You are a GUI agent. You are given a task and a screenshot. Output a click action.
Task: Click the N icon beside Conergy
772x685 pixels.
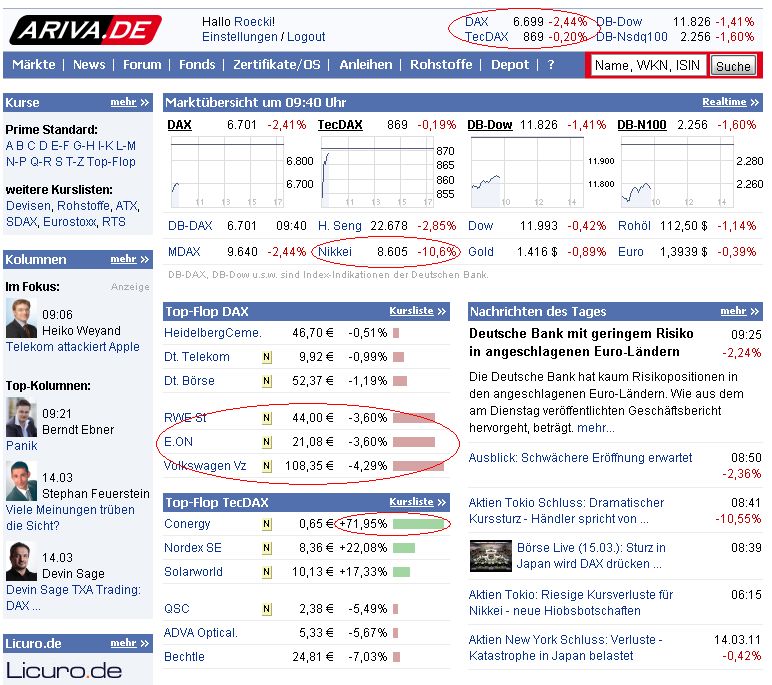click(266, 524)
